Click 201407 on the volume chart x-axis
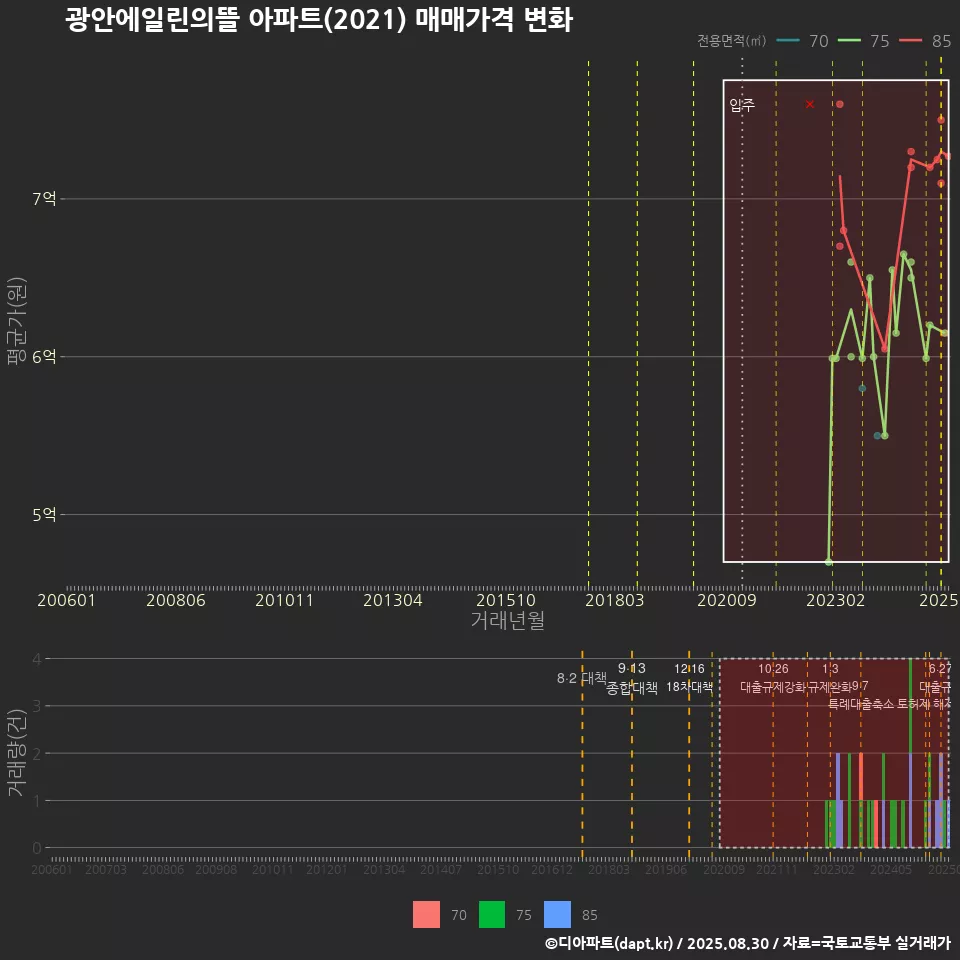960x960 pixels. click(441, 869)
